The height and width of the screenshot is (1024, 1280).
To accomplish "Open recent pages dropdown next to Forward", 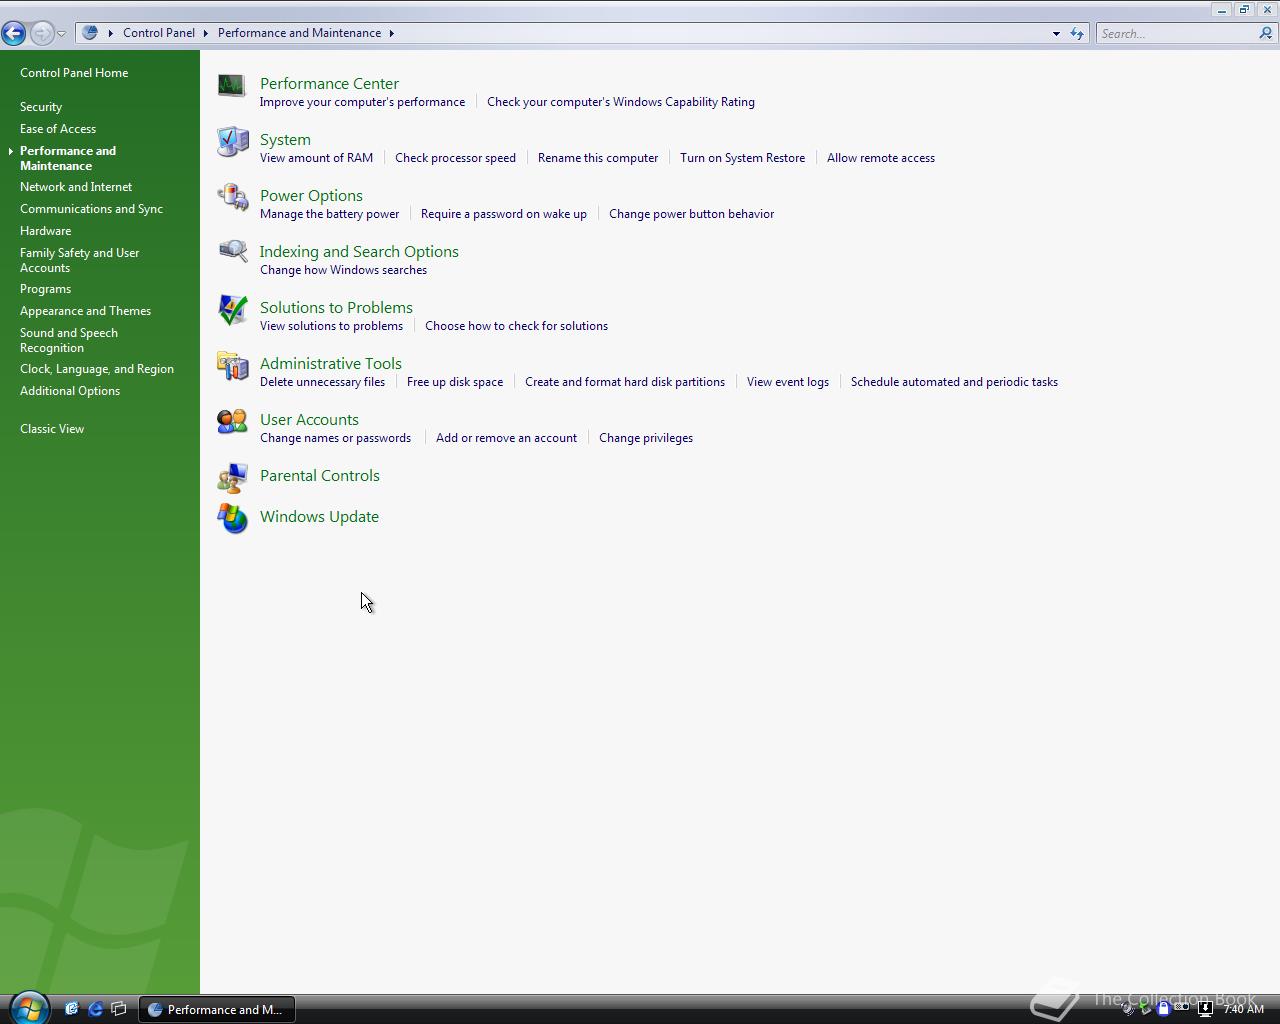I will click(x=61, y=34).
